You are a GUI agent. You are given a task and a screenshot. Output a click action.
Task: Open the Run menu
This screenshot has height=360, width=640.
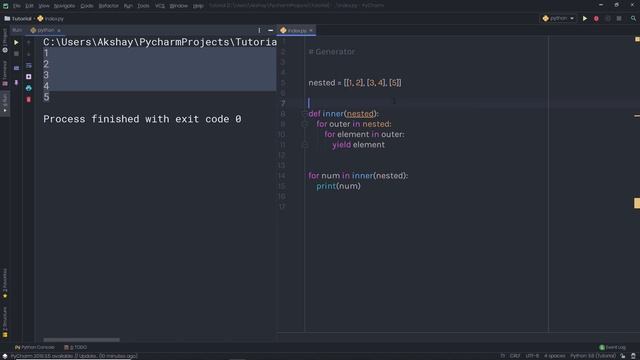click(128, 6)
